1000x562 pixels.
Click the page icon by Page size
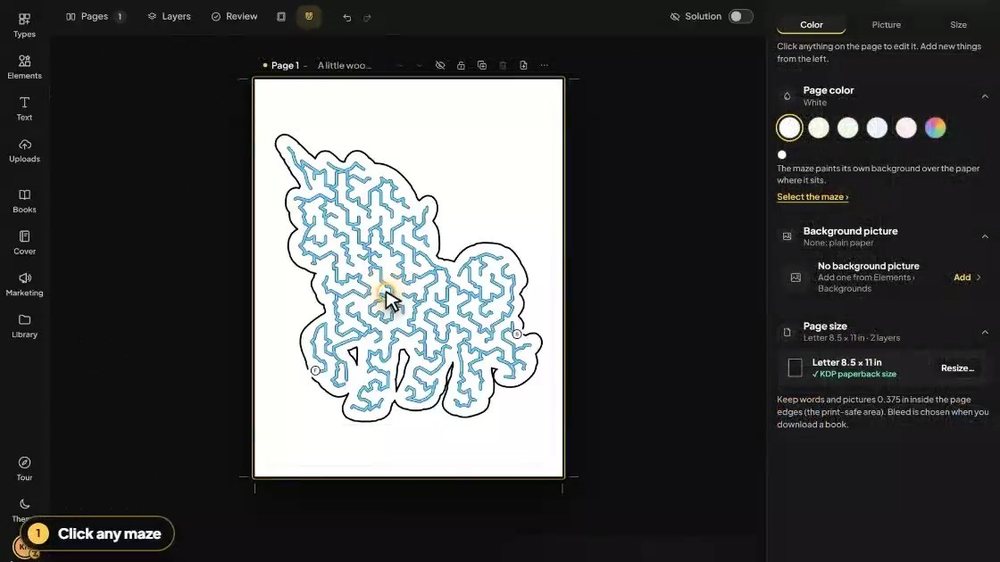787,332
